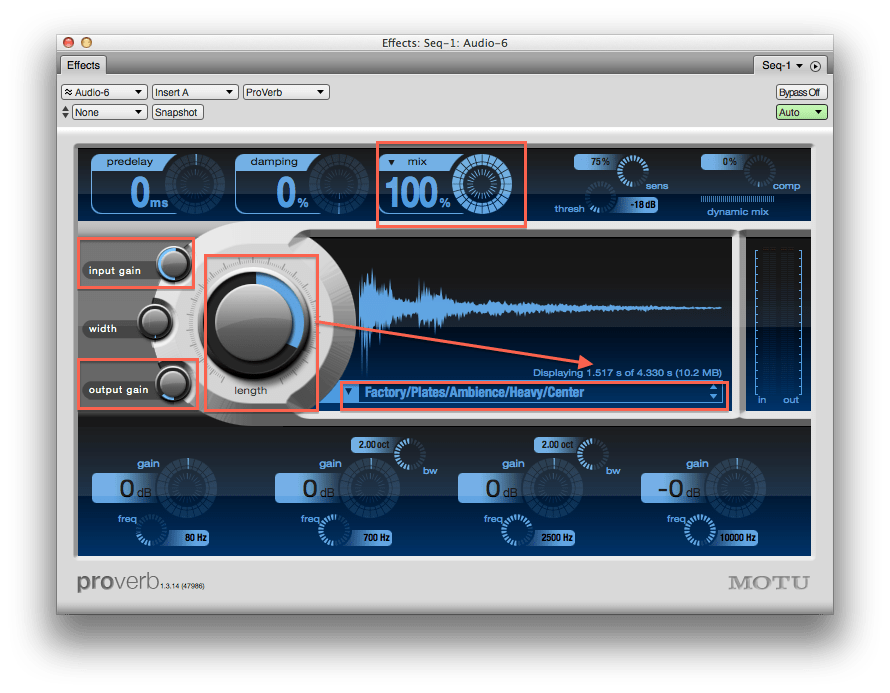Click the round arrow icon beside Seq-1
890x693 pixels.
point(815,66)
